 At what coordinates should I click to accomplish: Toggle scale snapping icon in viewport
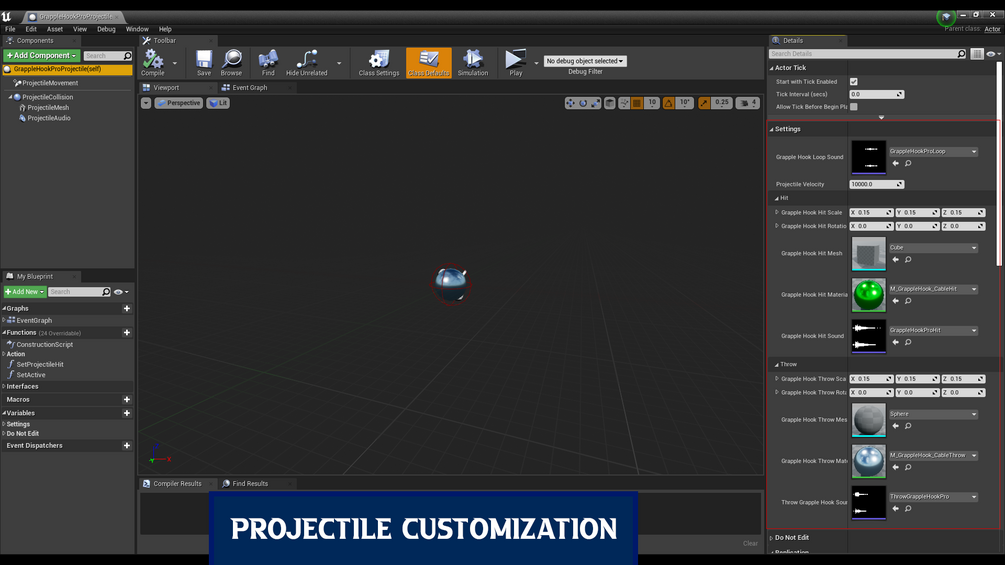point(704,103)
